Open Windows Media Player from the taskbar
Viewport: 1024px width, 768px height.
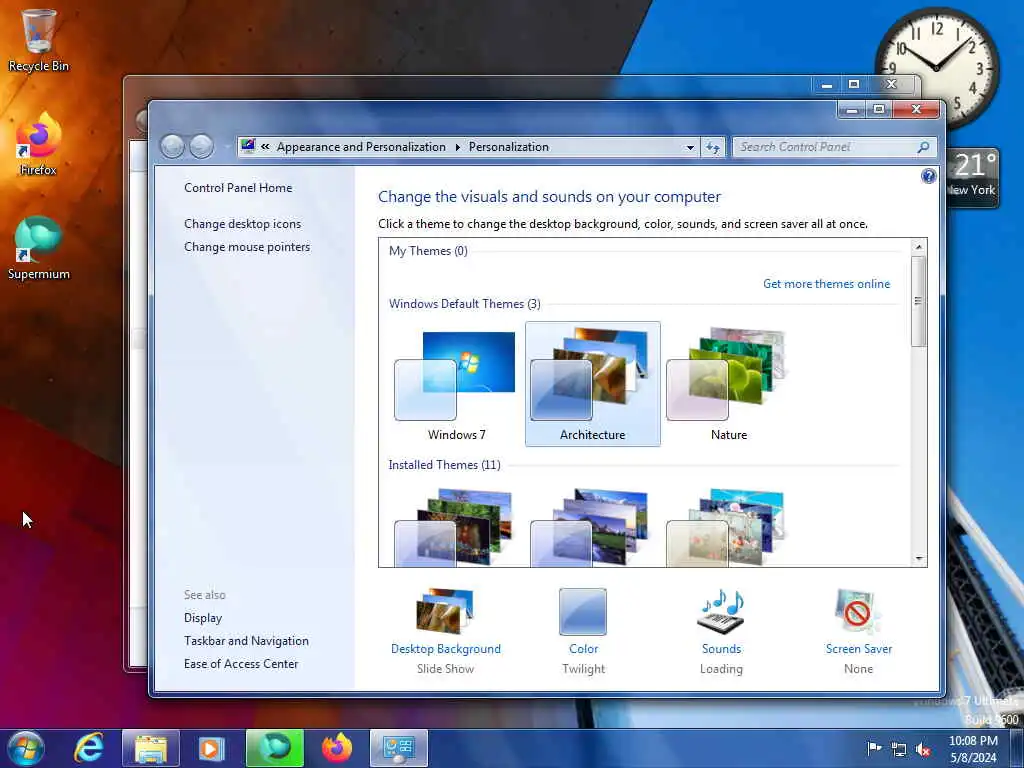tap(211, 748)
